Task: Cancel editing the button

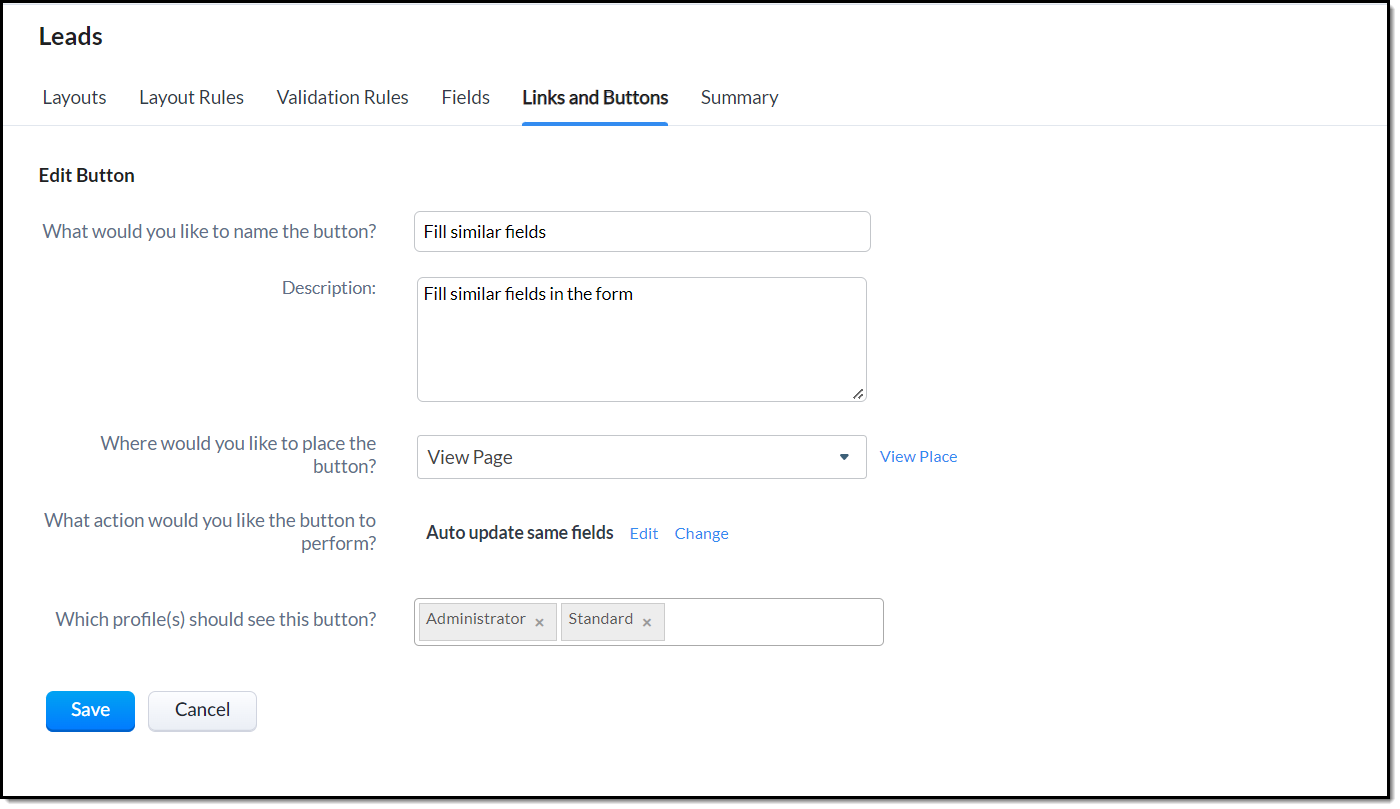Action: (202, 710)
